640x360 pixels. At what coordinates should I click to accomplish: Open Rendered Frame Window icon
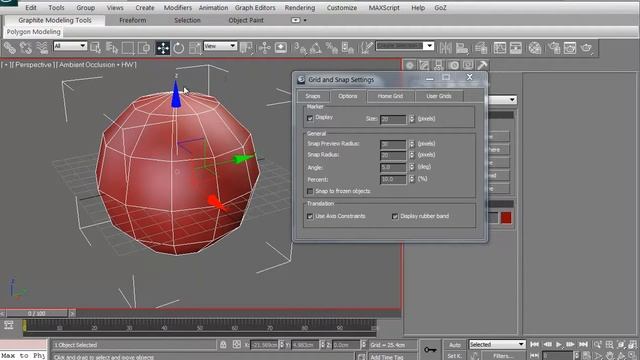[x=570, y=48]
